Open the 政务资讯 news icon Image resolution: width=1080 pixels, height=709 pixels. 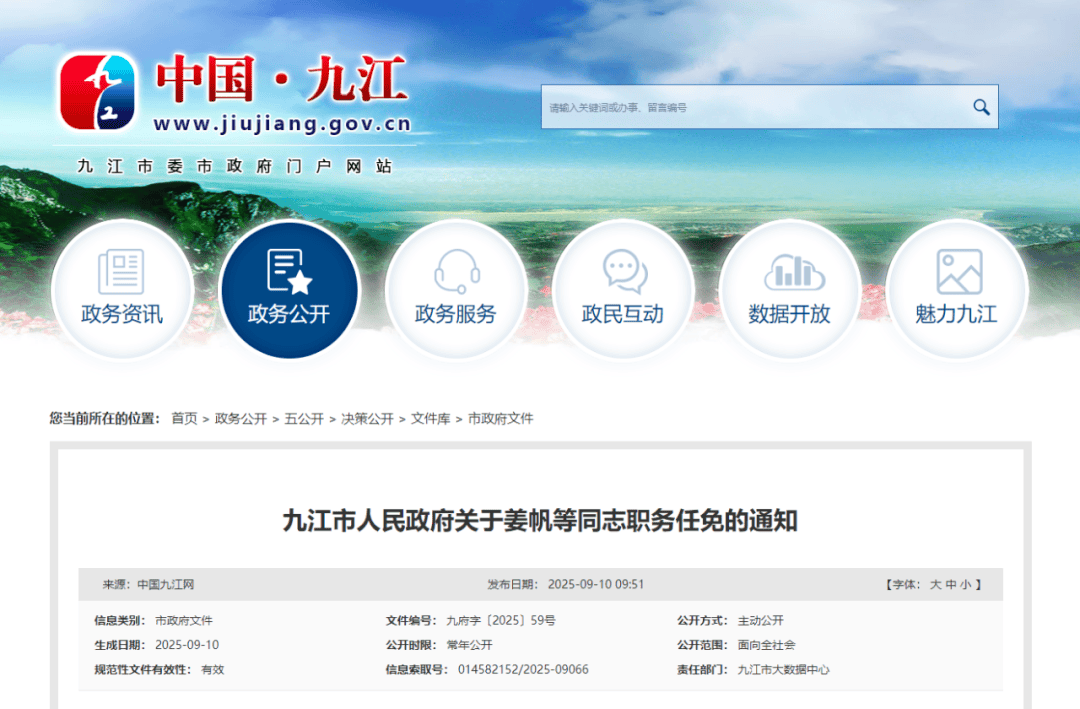click(121, 290)
